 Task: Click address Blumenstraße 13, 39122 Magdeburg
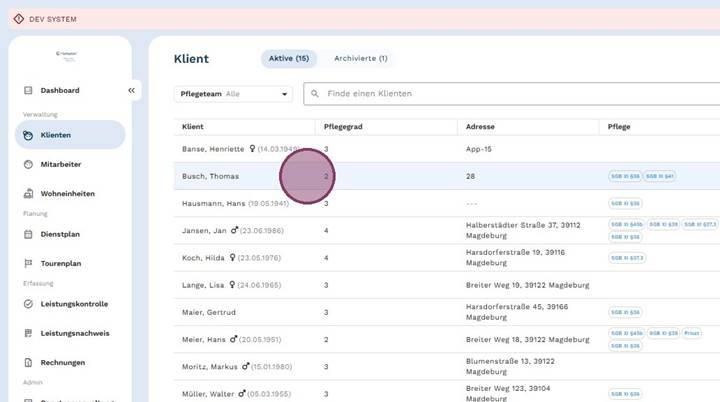[x=510, y=366]
